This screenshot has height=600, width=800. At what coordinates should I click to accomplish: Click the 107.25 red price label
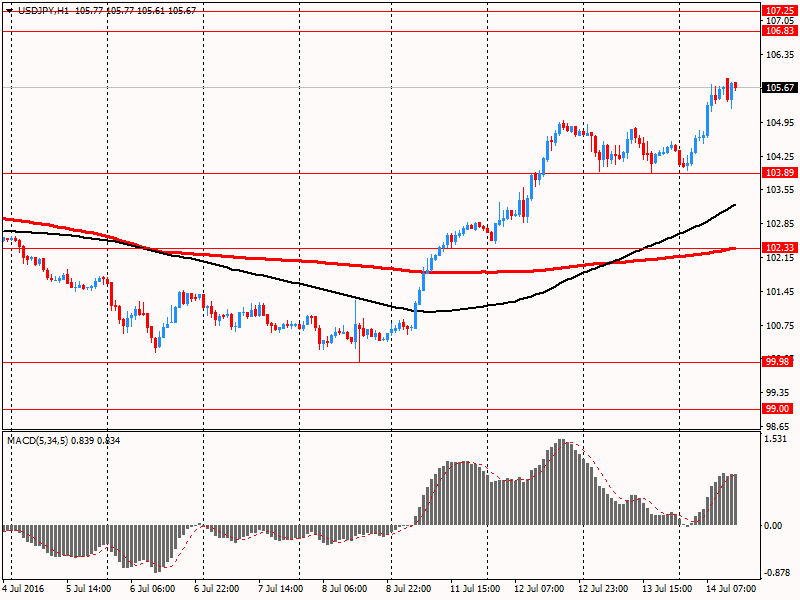[779, 11]
